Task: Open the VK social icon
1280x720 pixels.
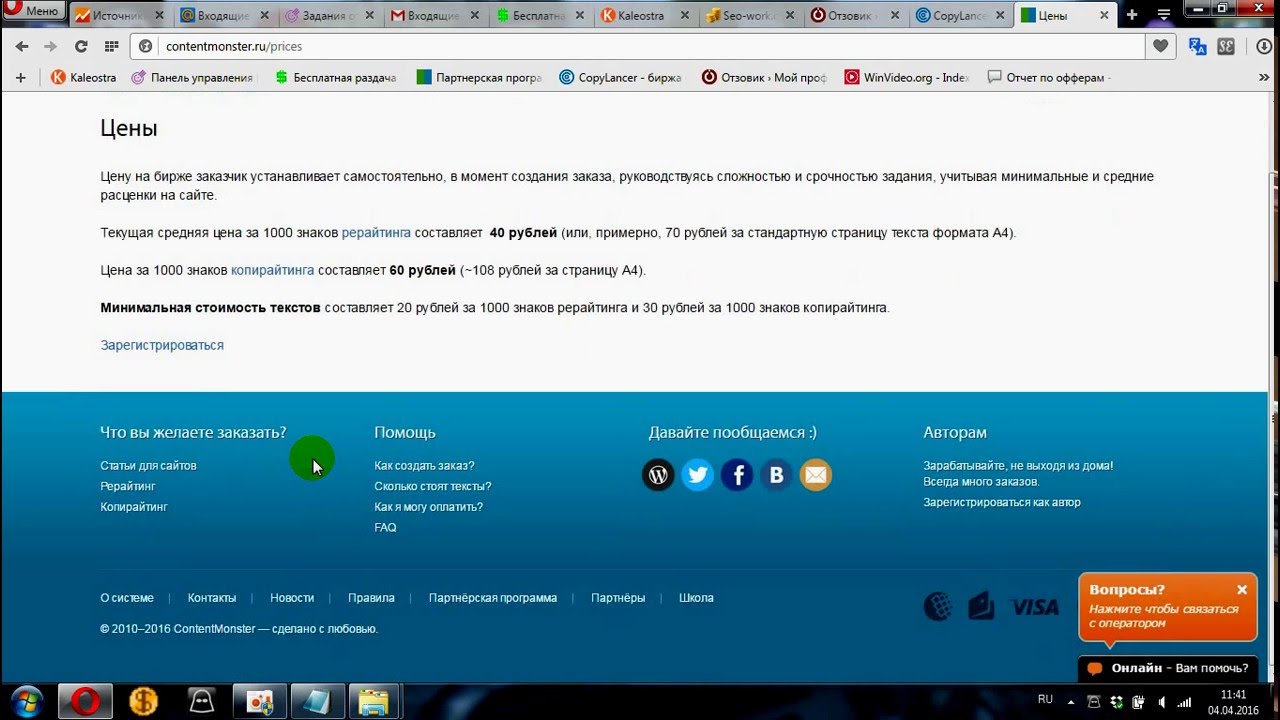Action: [776, 475]
